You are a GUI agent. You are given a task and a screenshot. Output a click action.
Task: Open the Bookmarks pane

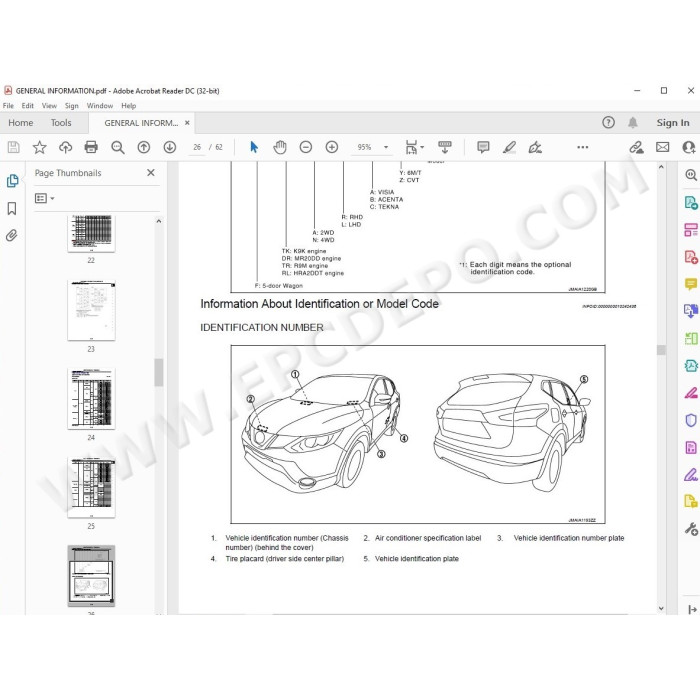[x=12, y=208]
